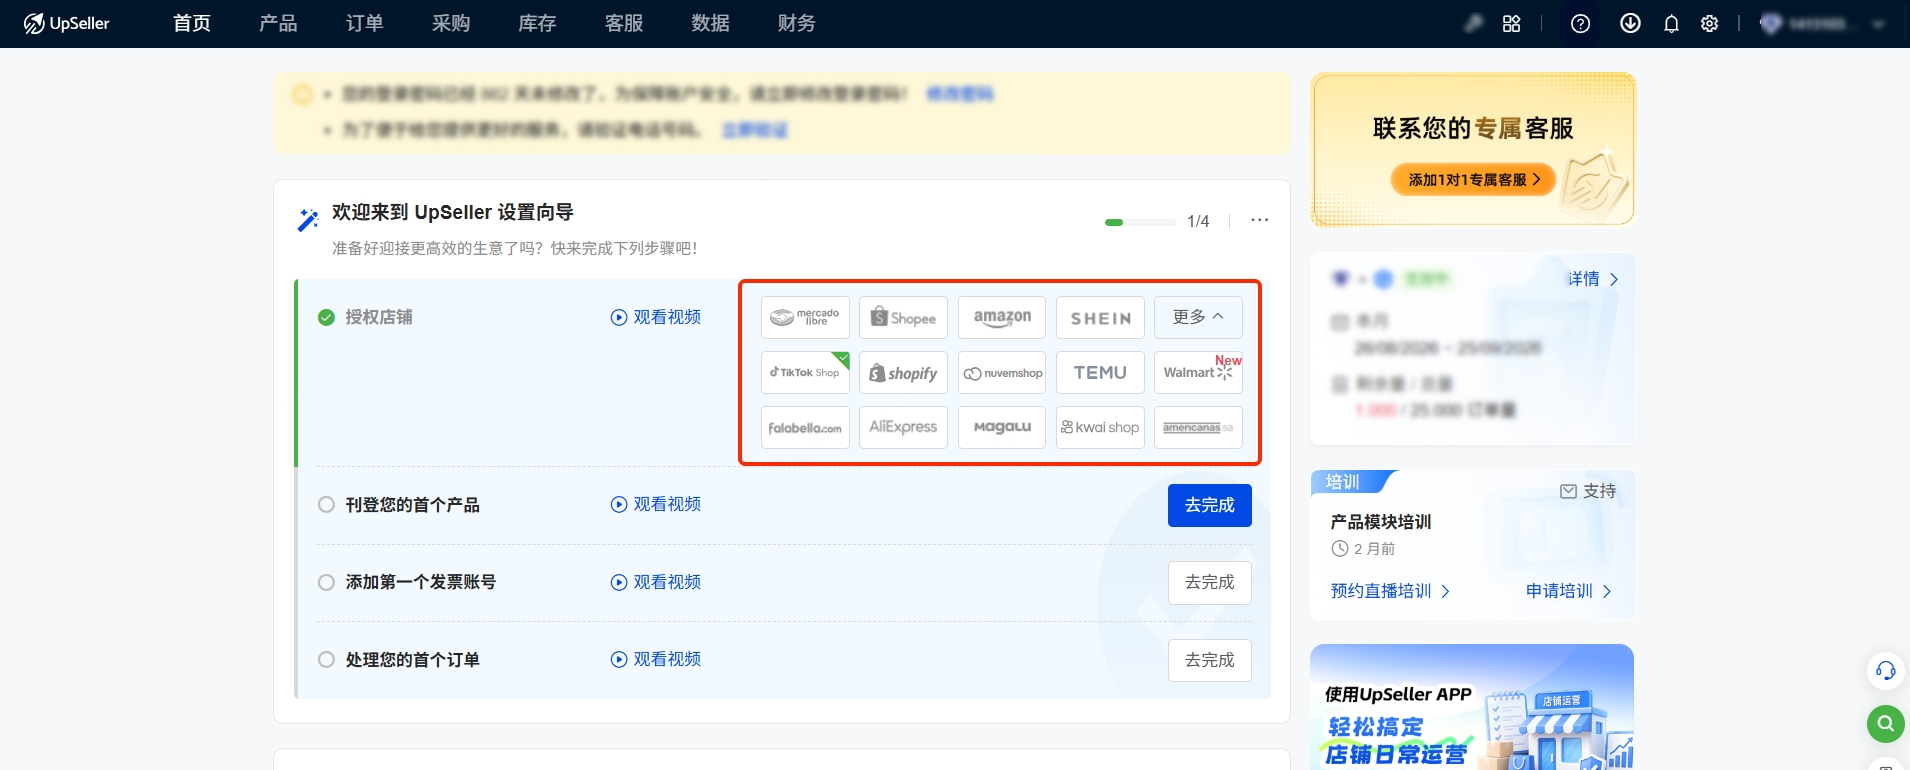Screen dimensions: 1910x770
Task: Select the TikTok Shop store tile
Action: [x=805, y=372]
